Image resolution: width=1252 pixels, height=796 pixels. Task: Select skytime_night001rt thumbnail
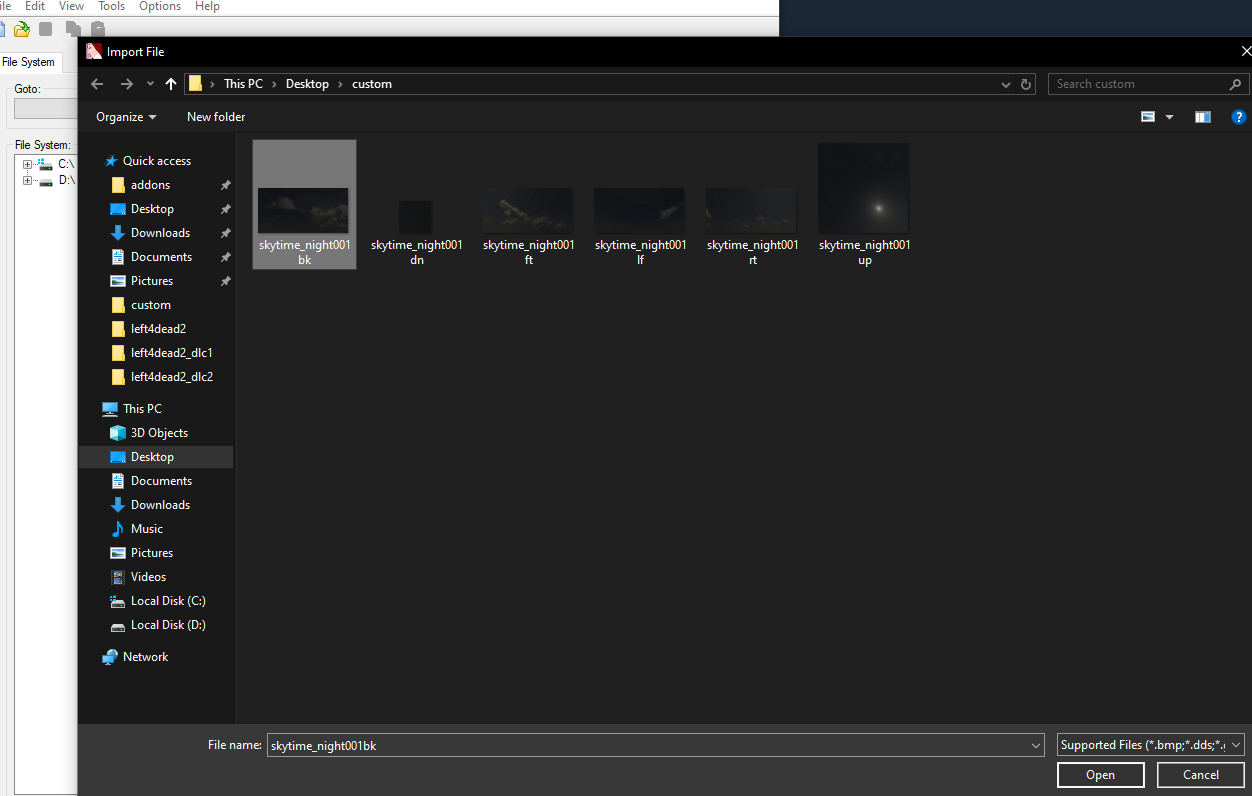(x=752, y=210)
